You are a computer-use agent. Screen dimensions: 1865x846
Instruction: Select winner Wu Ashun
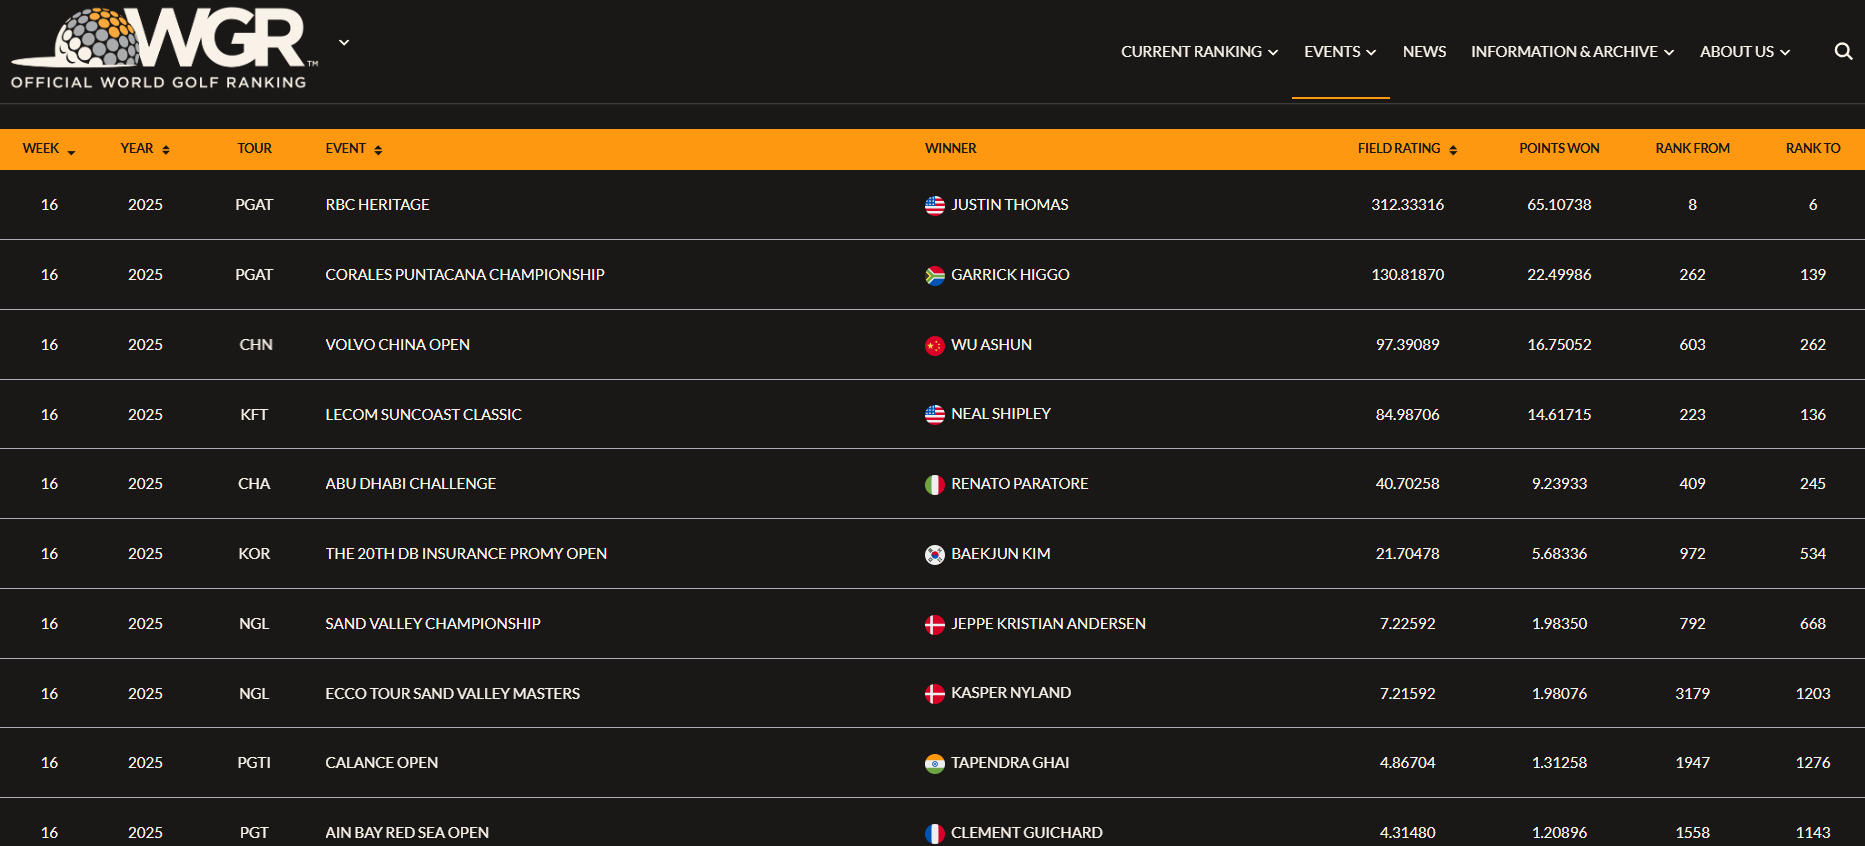(991, 344)
